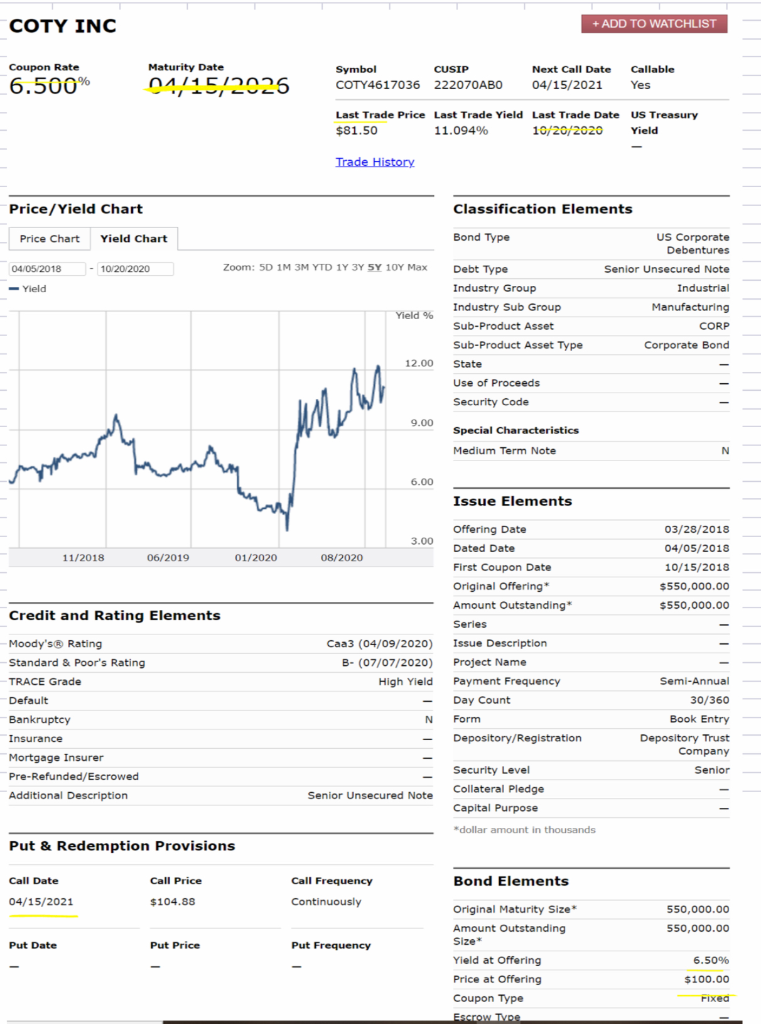
Task: Click the Debt Type Senior Unsecured Note value
Action: pos(667,269)
